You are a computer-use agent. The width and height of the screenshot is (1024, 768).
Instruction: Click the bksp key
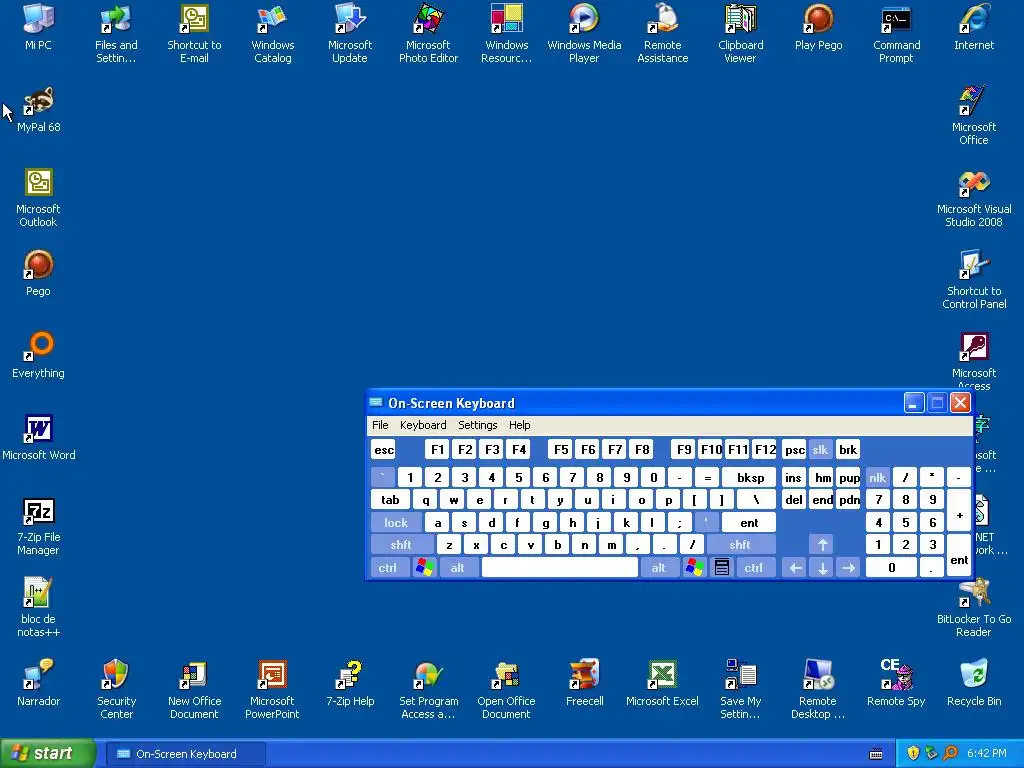point(750,477)
